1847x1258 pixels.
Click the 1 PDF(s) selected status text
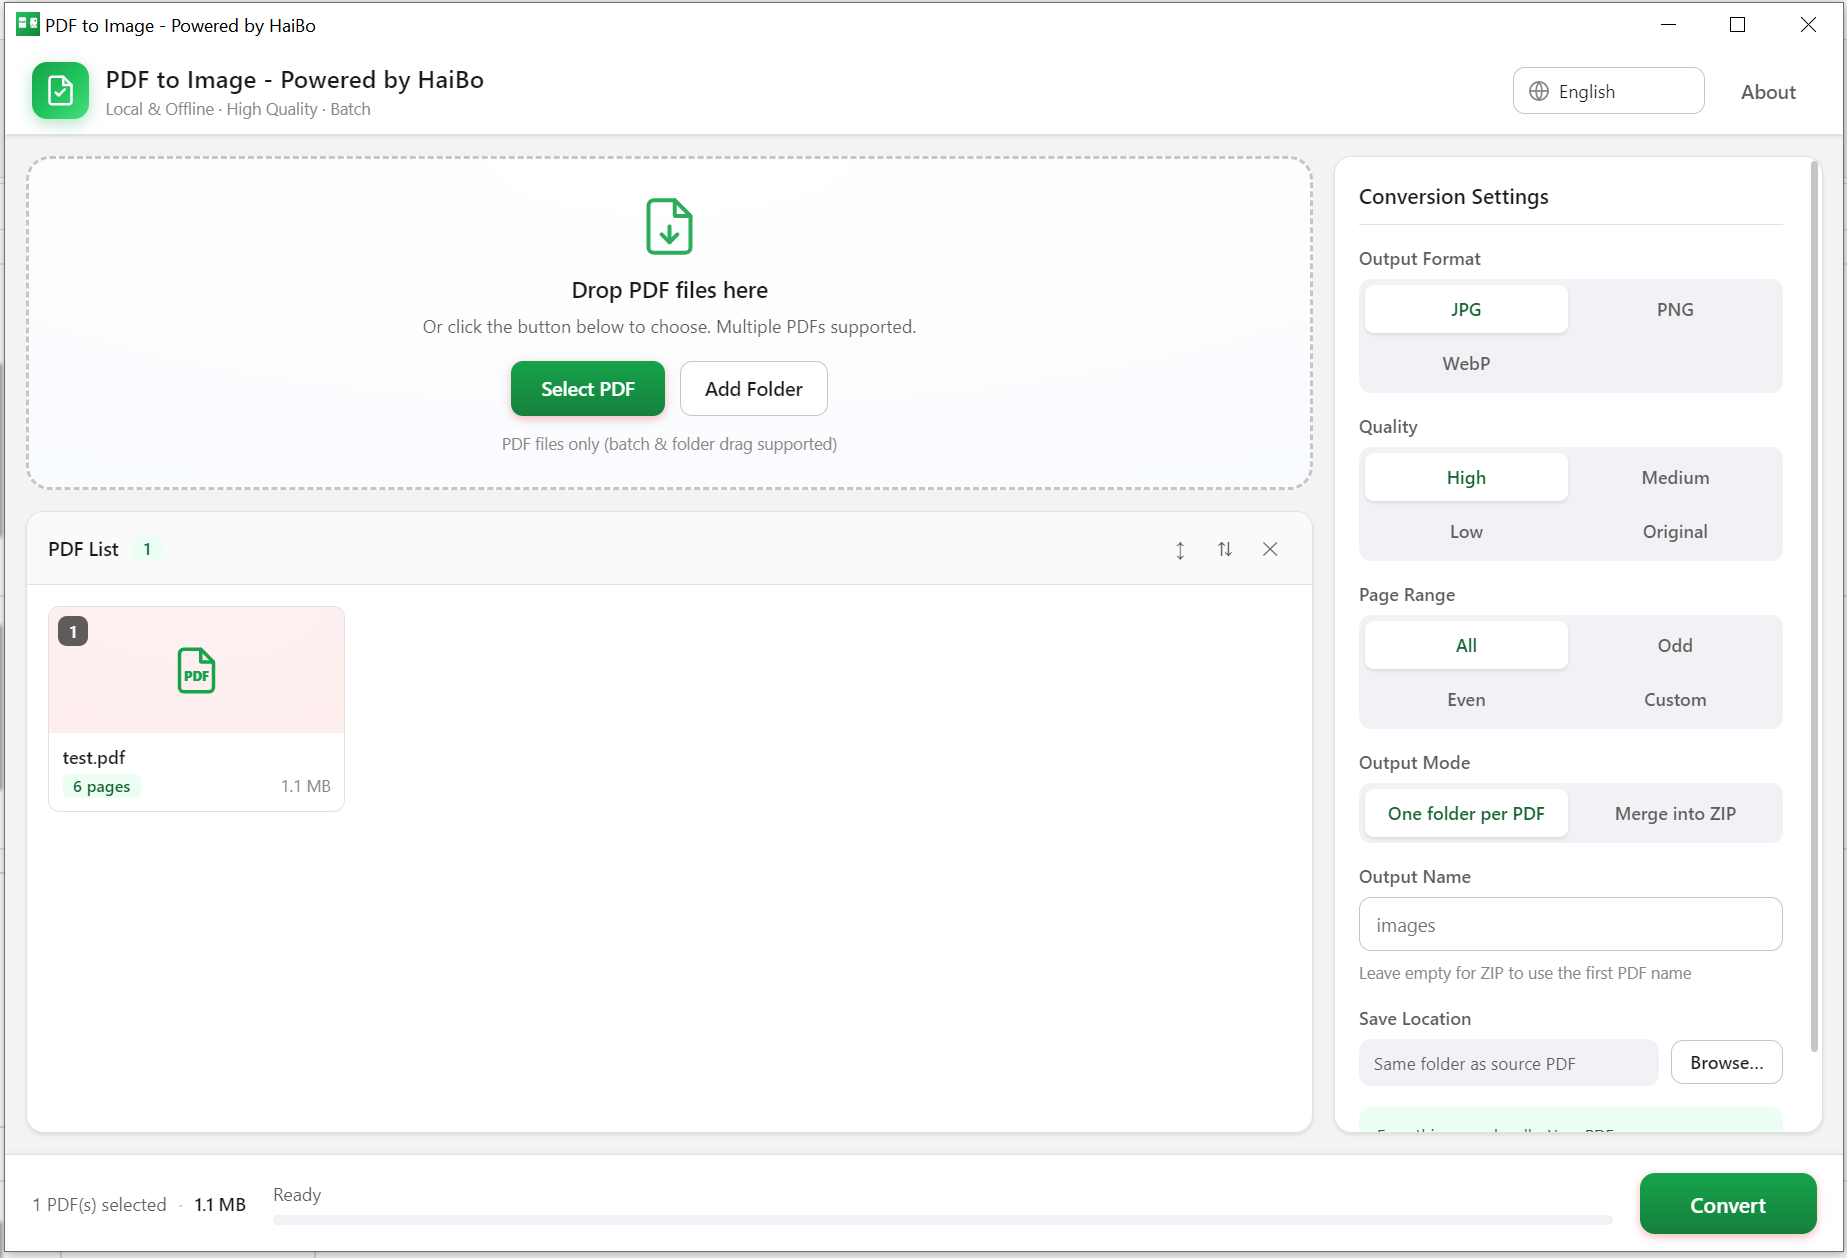click(x=99, y=1205)
